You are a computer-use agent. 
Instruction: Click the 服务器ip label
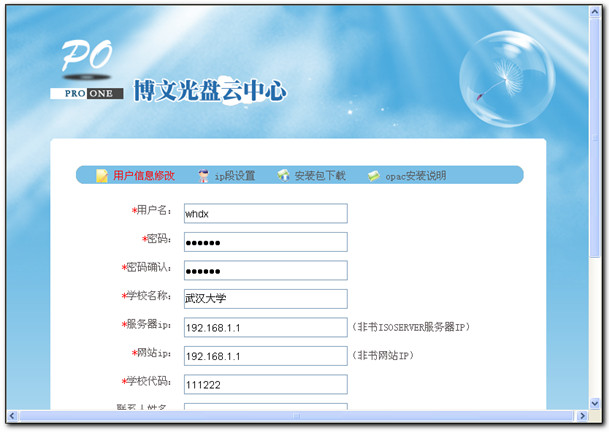click(146, 324)
